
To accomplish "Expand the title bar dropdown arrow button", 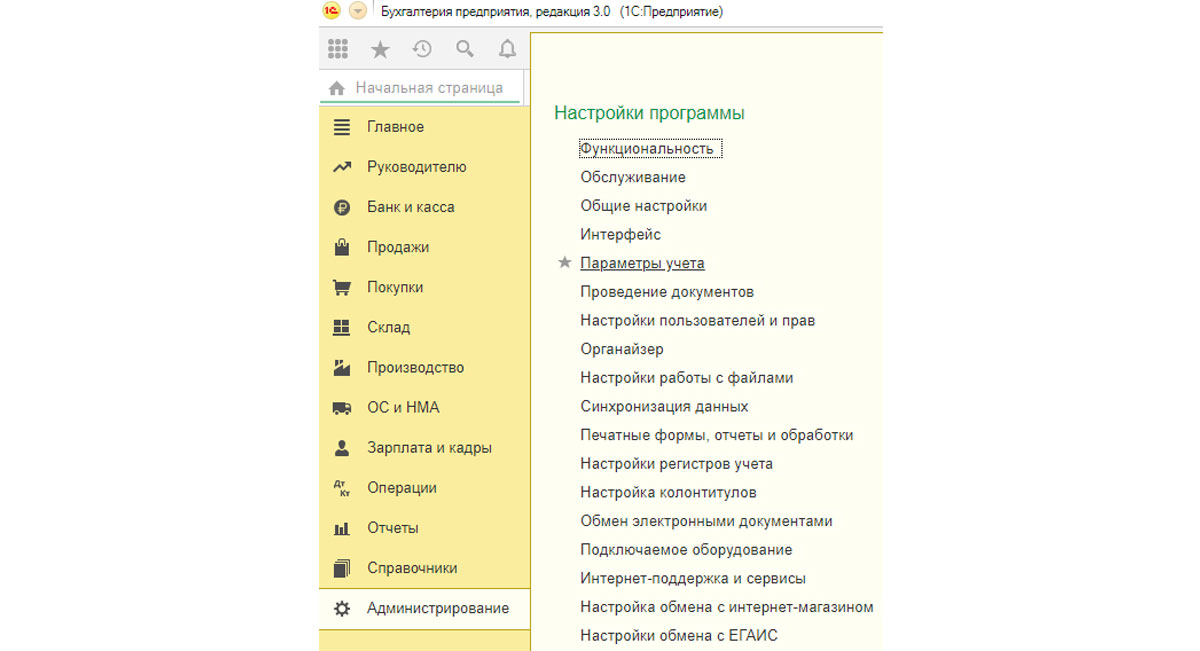I will tap(357, 11).
